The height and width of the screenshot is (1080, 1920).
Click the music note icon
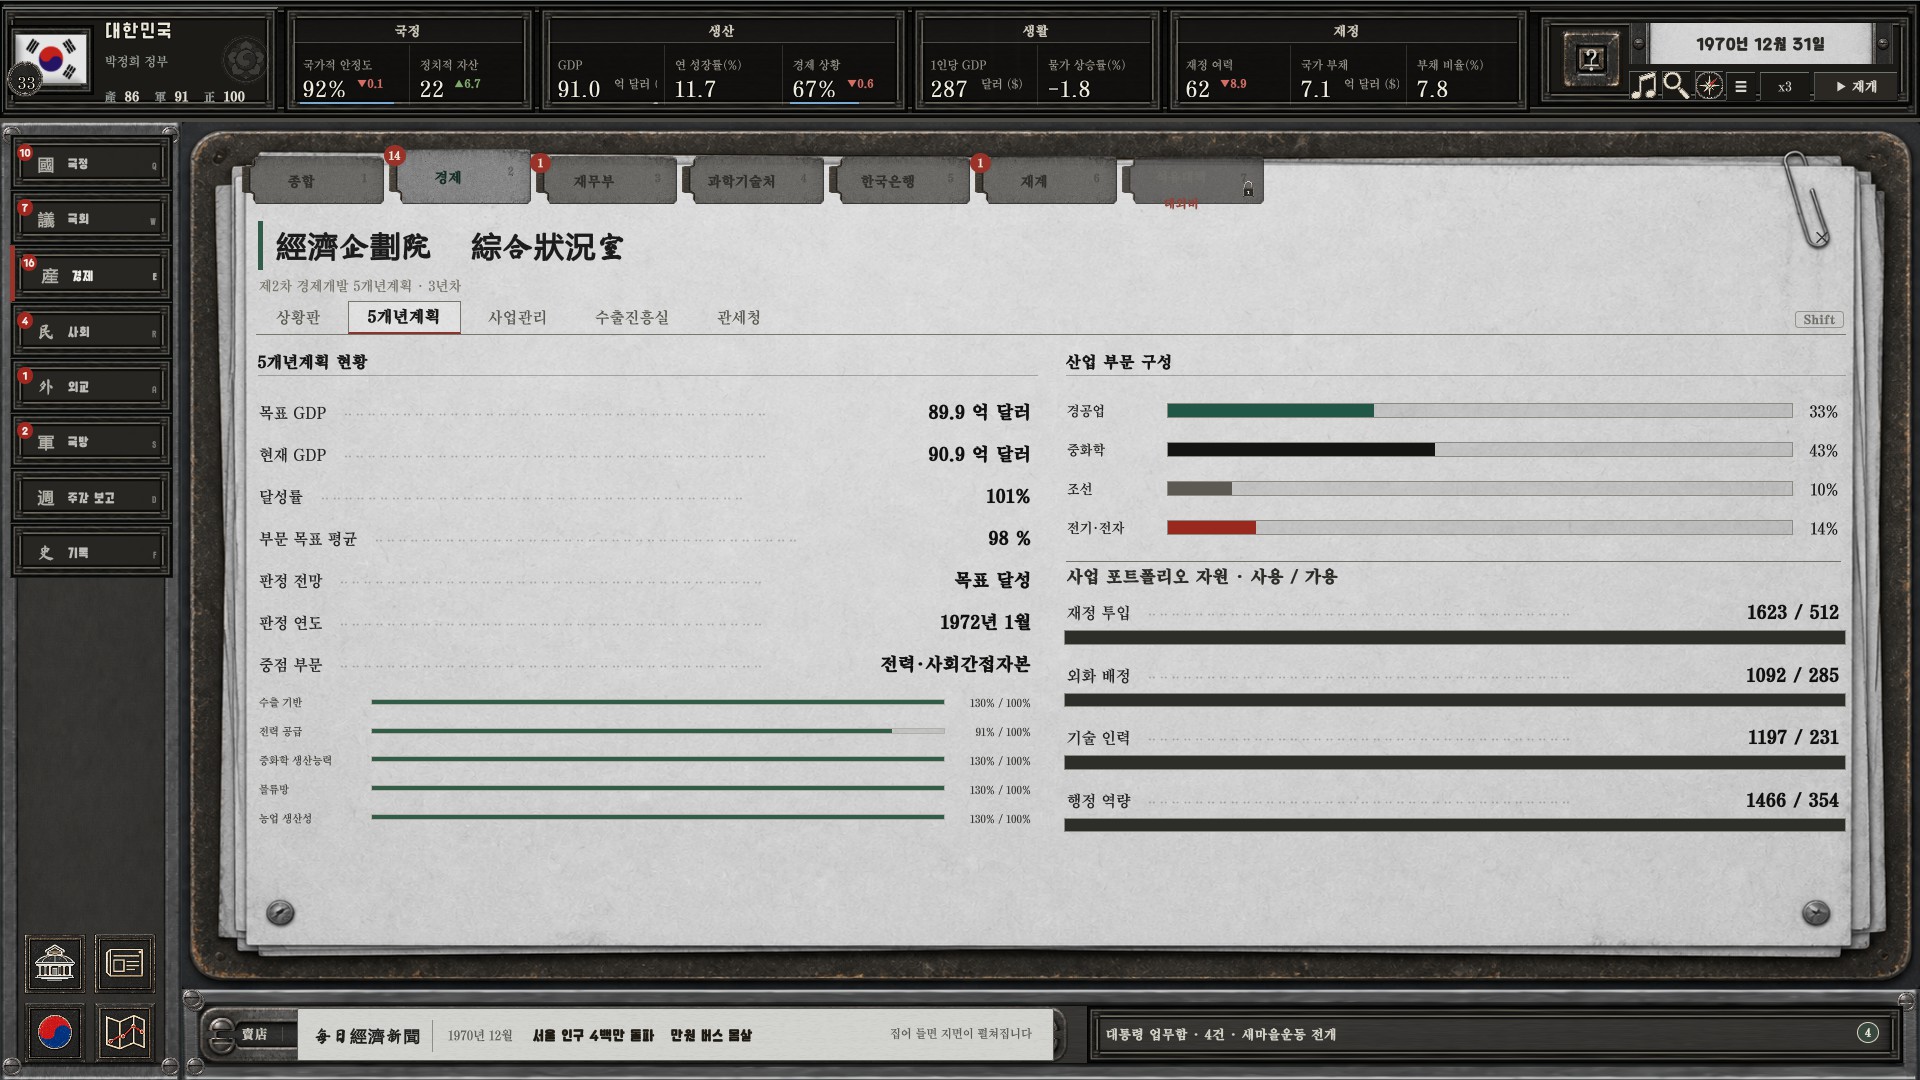(1643, 86)
